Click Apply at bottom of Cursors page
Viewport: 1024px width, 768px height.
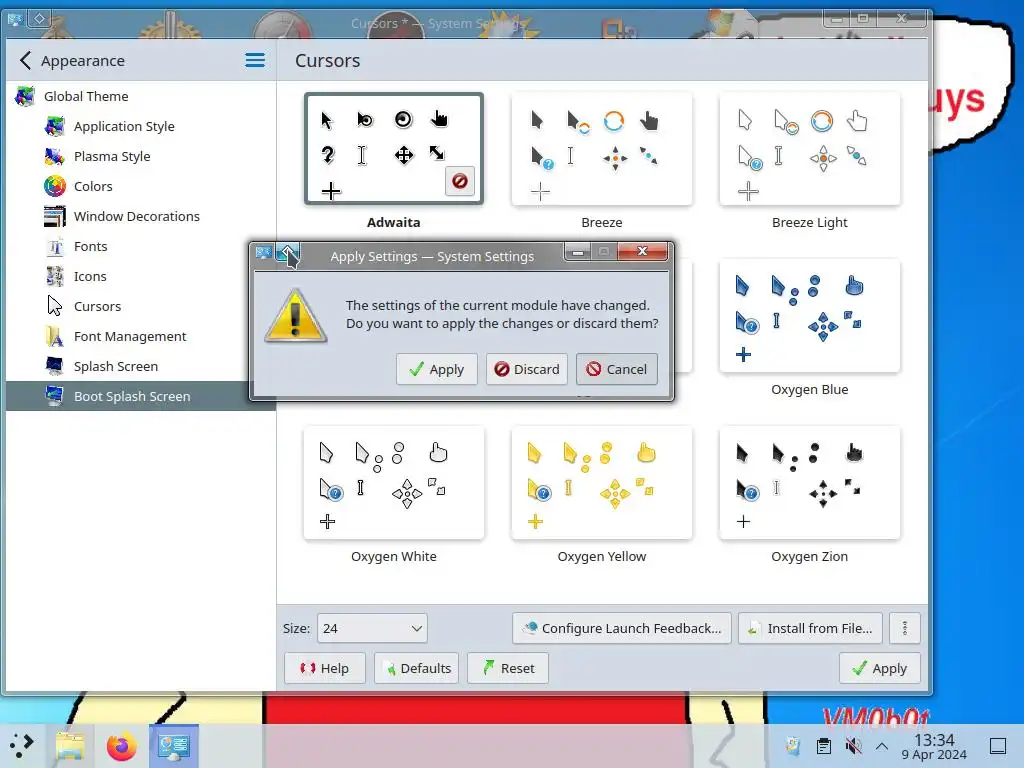point(880,668)
